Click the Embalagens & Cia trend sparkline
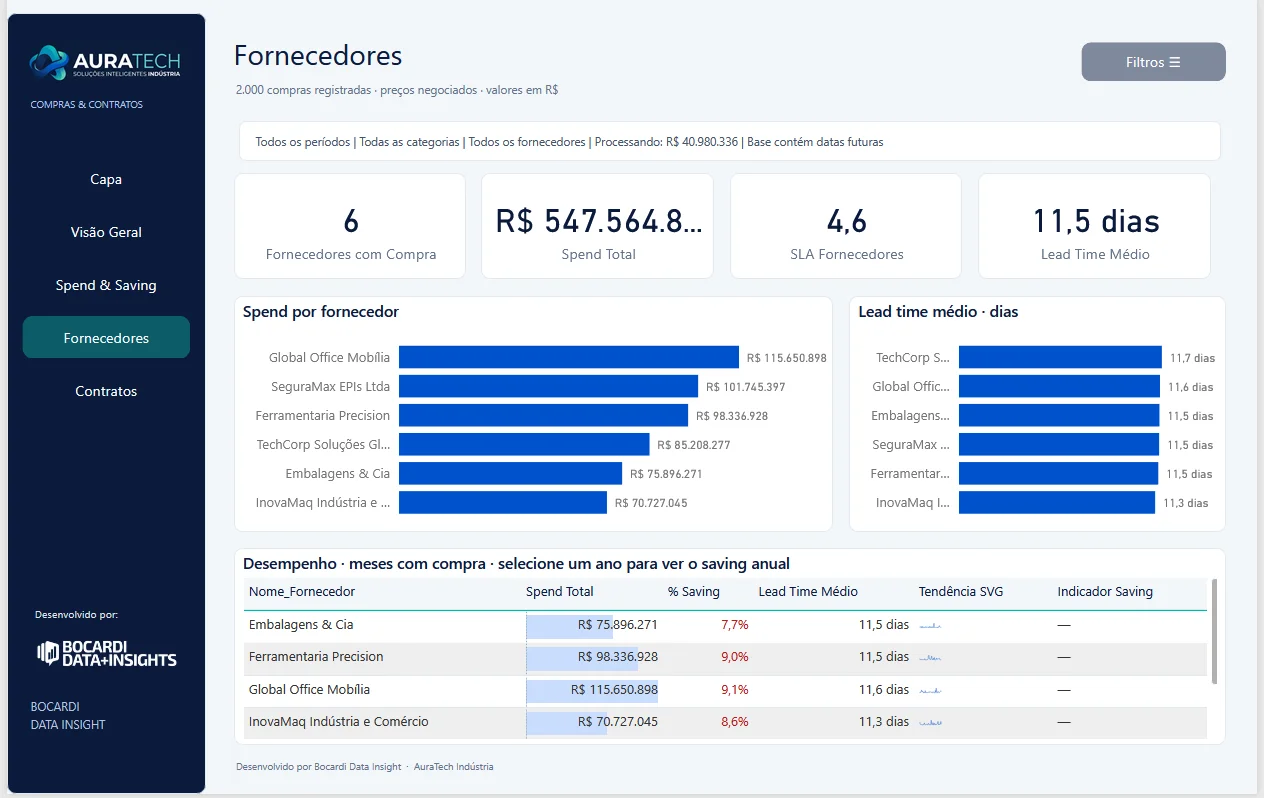This screenshot has width=1264, height=798. point(930,626)
